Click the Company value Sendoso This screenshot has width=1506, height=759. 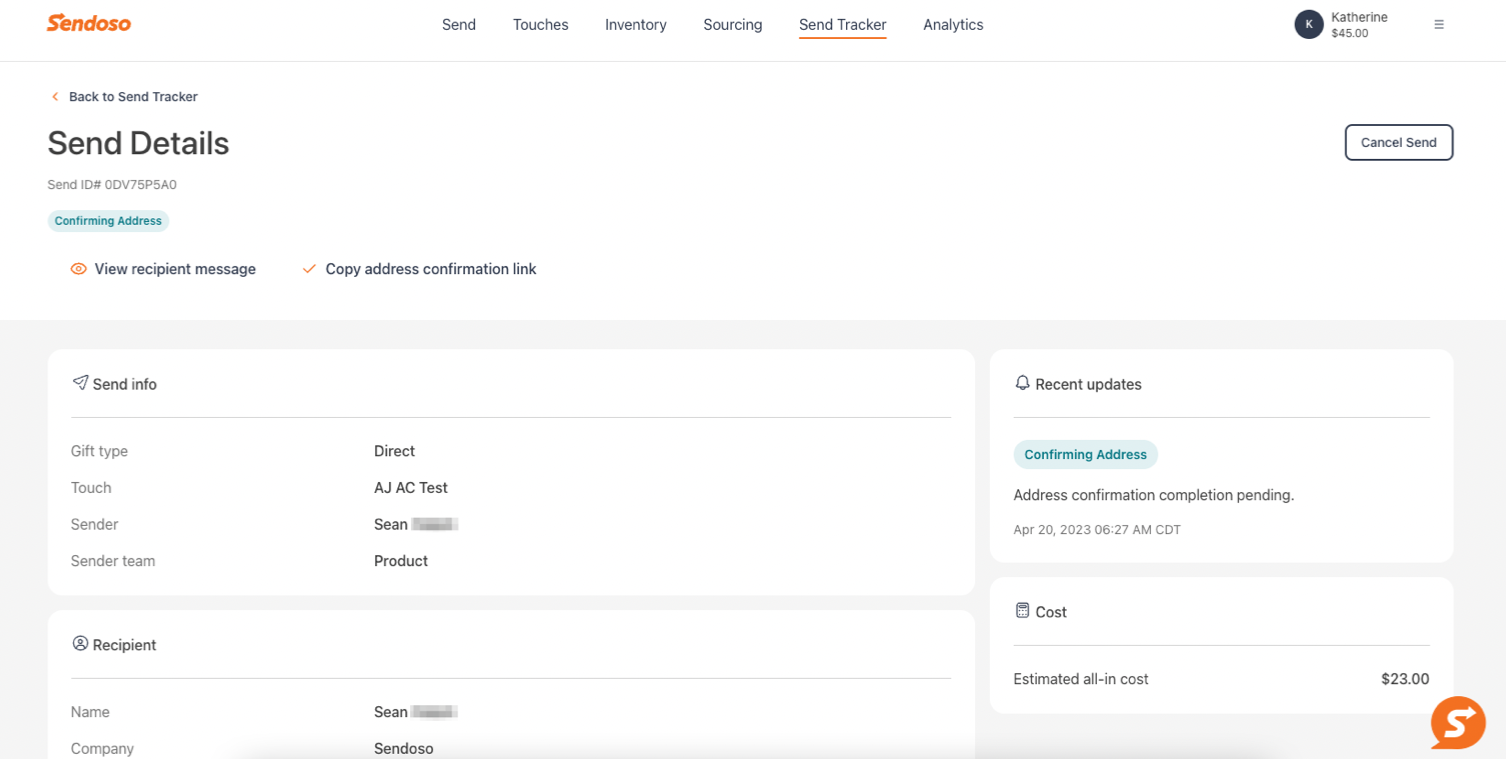tap(404, 748)
